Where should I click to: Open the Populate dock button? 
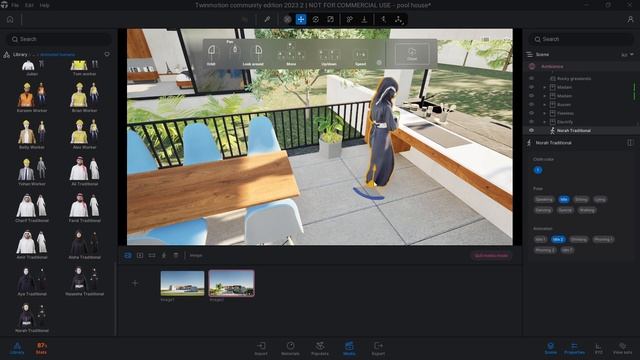pyautogui.click(x=320, y=348)
